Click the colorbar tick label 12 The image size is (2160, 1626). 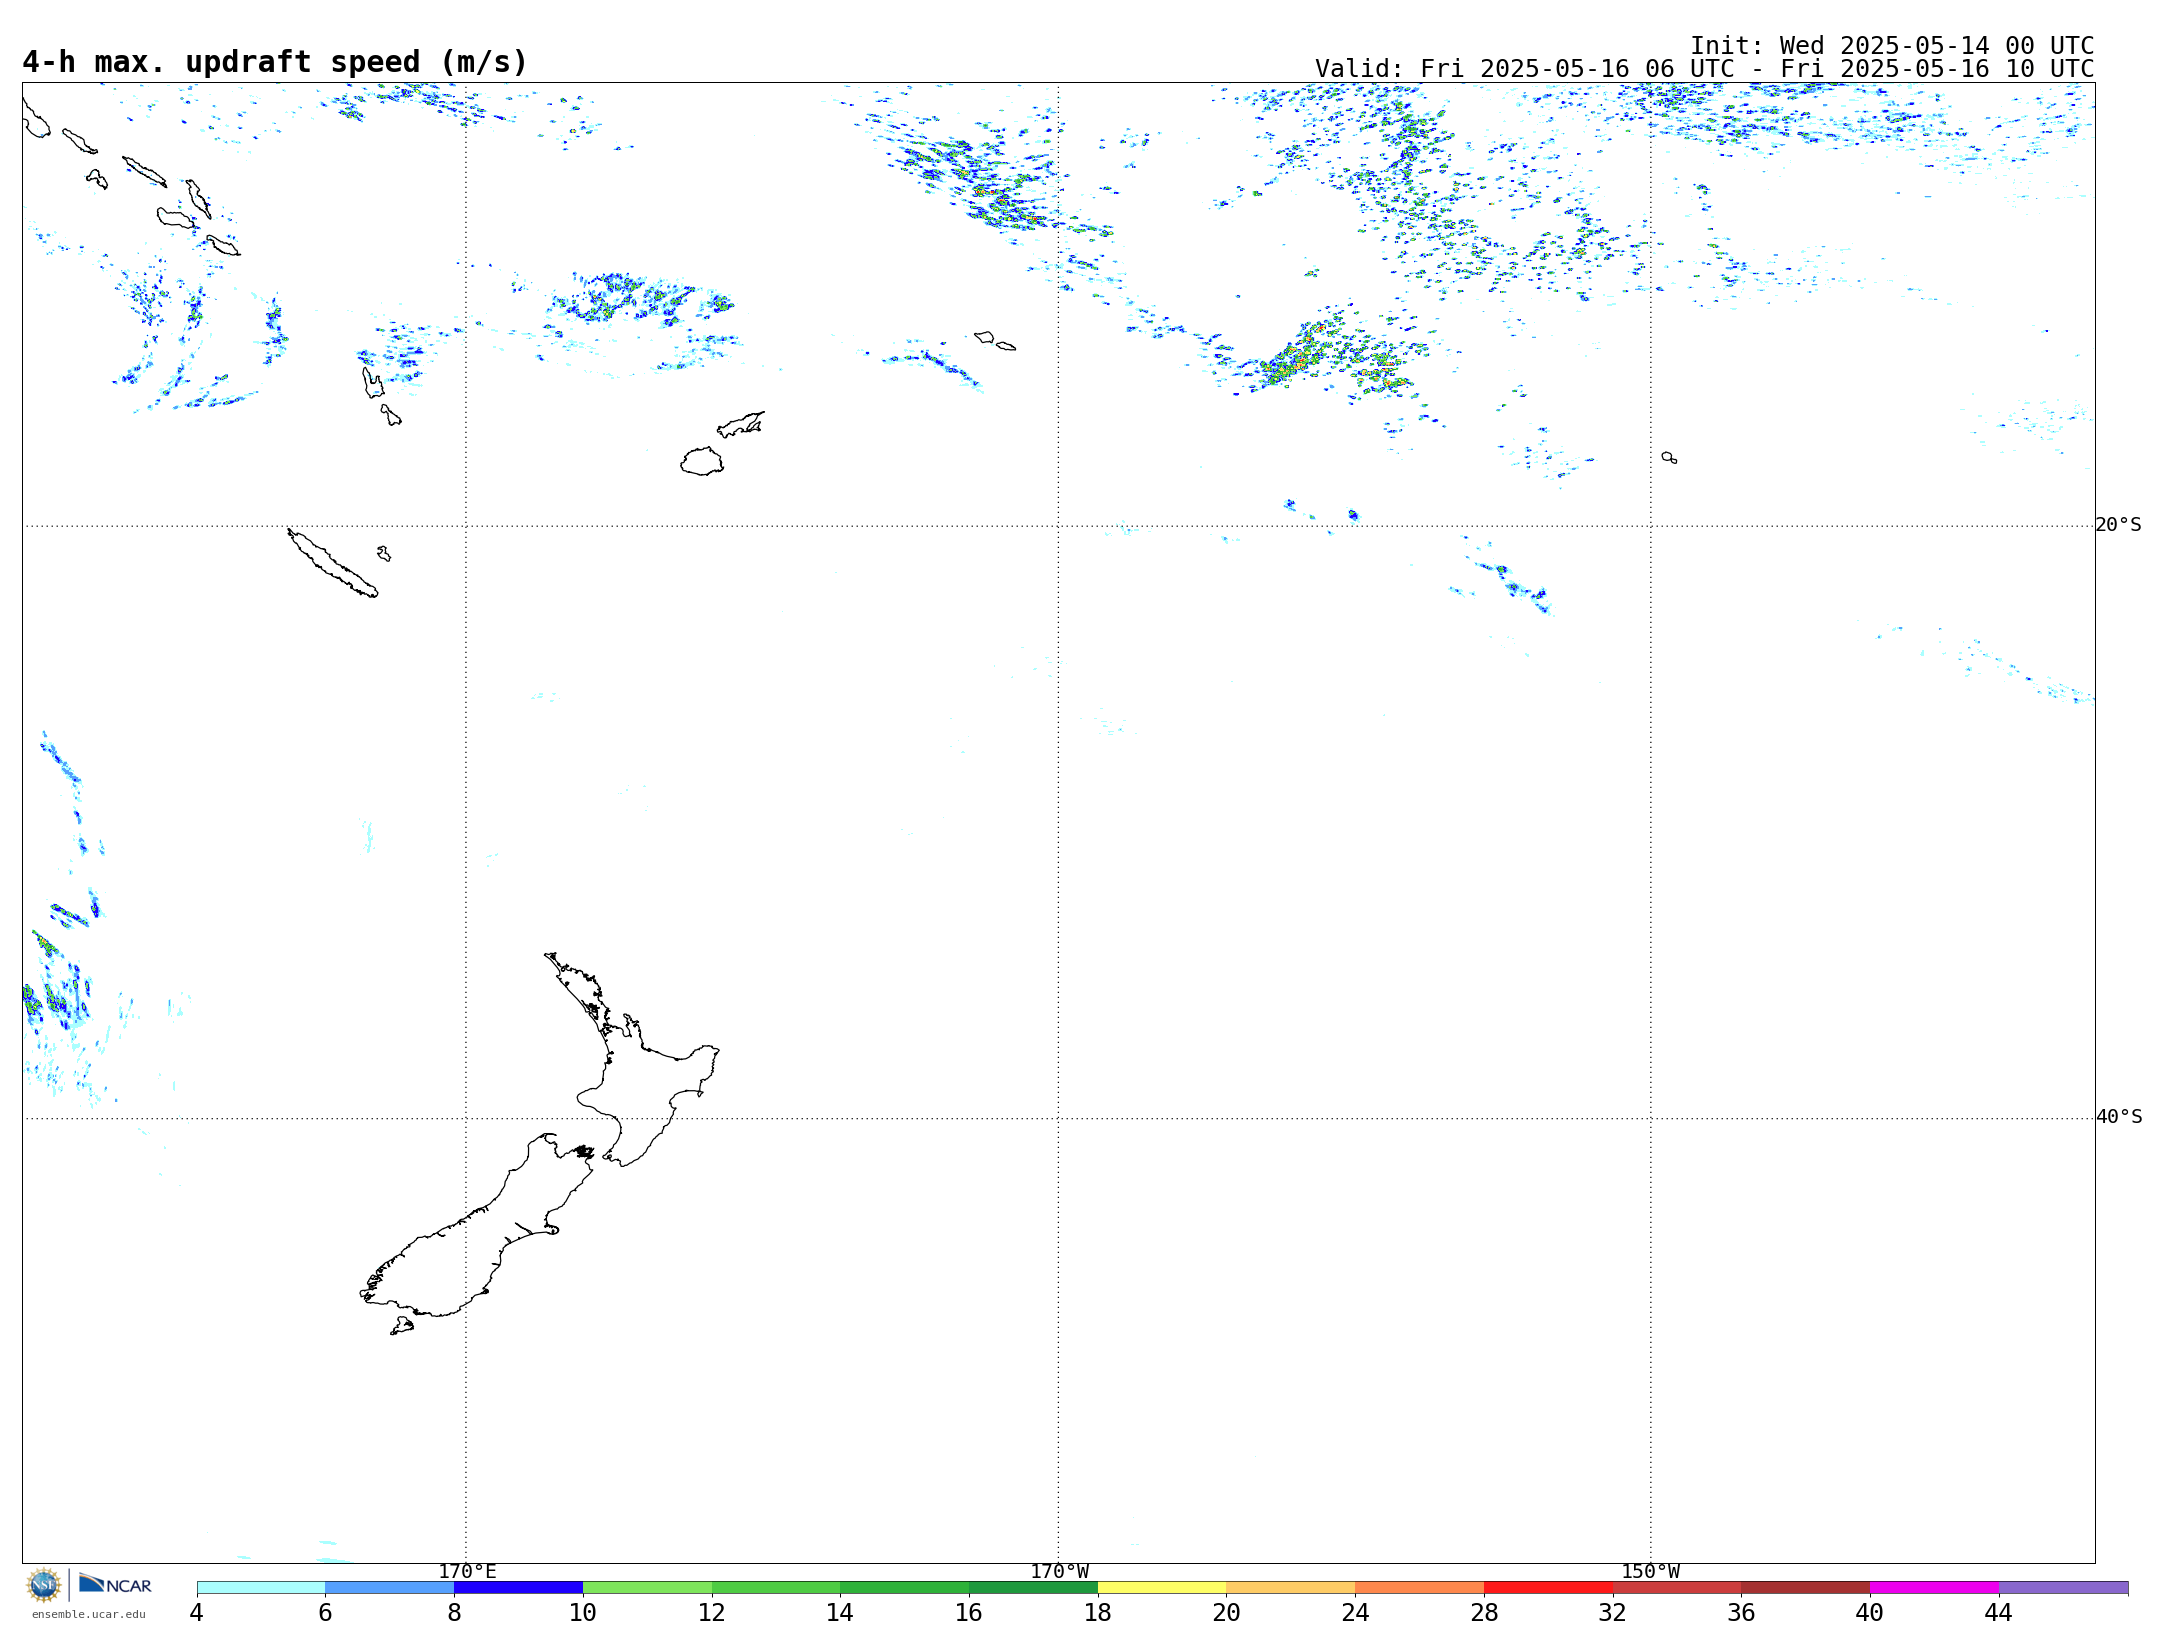(712, 1612)
